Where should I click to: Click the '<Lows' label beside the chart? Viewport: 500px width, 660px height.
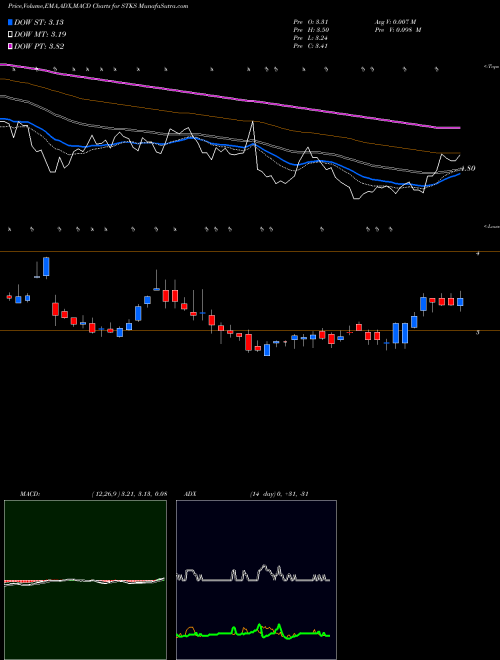click(x=492, y=226)
